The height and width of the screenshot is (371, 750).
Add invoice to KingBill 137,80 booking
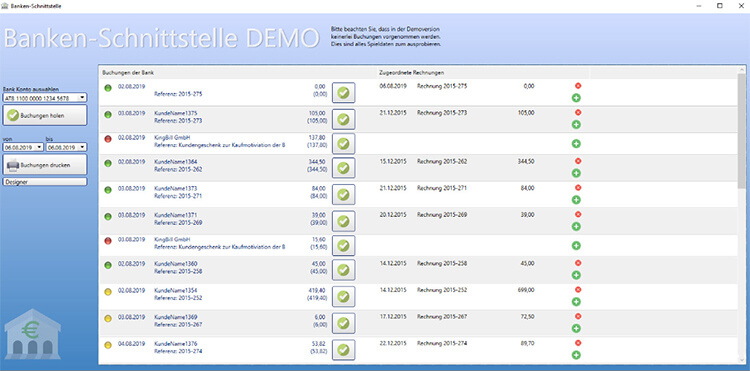click(x=576, y=143)
